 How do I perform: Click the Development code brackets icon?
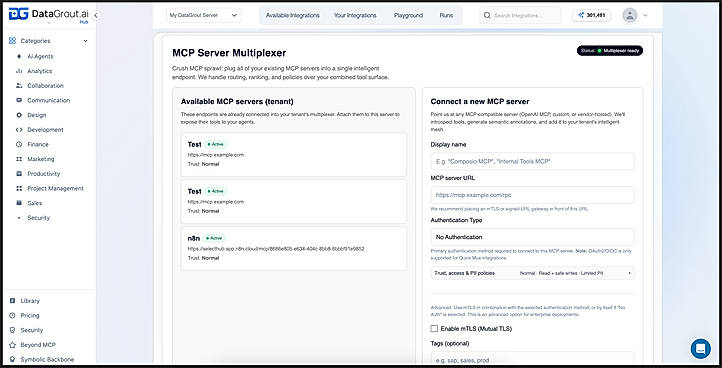pyautogui.click(x=19, y=130)
